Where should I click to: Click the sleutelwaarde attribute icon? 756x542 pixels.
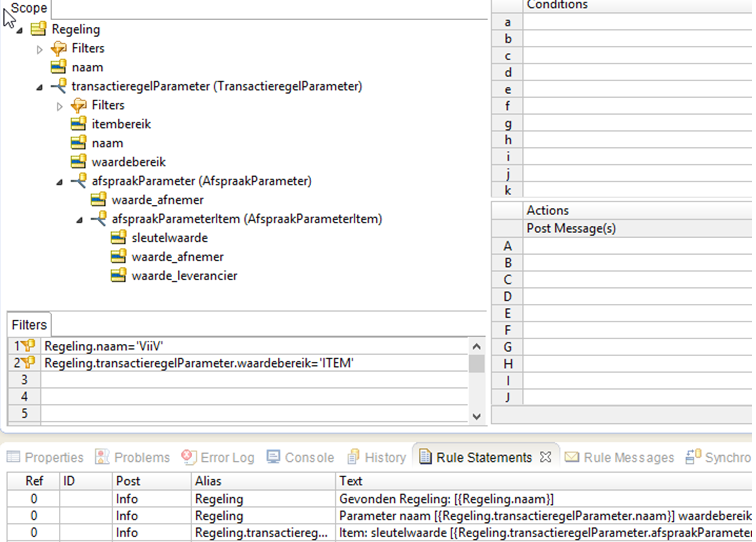(119, 238)
